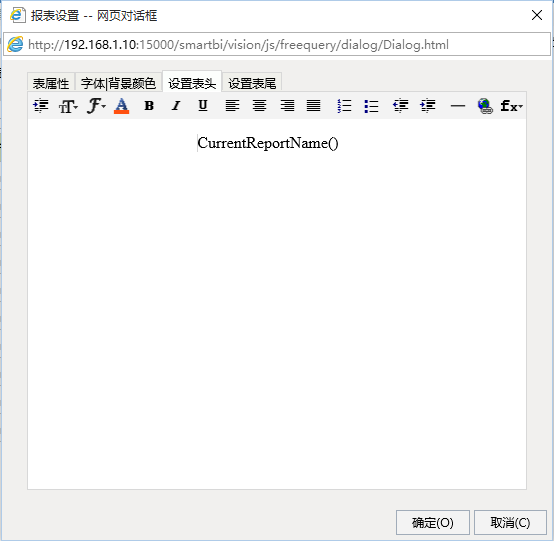
Task: Toggle italic formatting in toolbar
Action: [176, 106]
